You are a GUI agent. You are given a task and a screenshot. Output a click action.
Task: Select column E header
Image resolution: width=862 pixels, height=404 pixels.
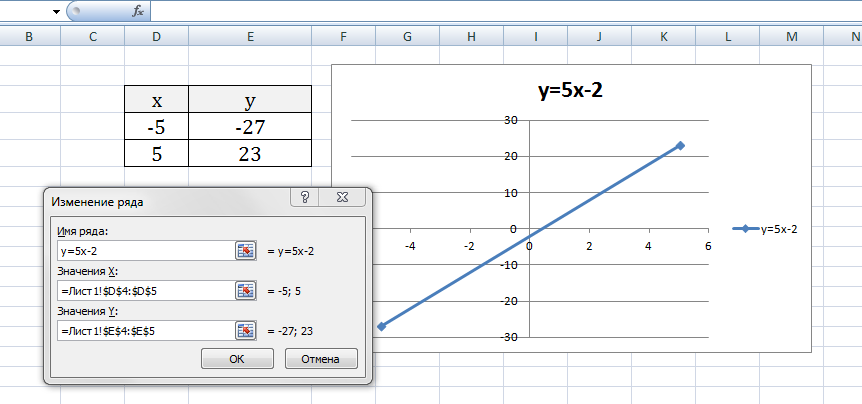[250, 37]
